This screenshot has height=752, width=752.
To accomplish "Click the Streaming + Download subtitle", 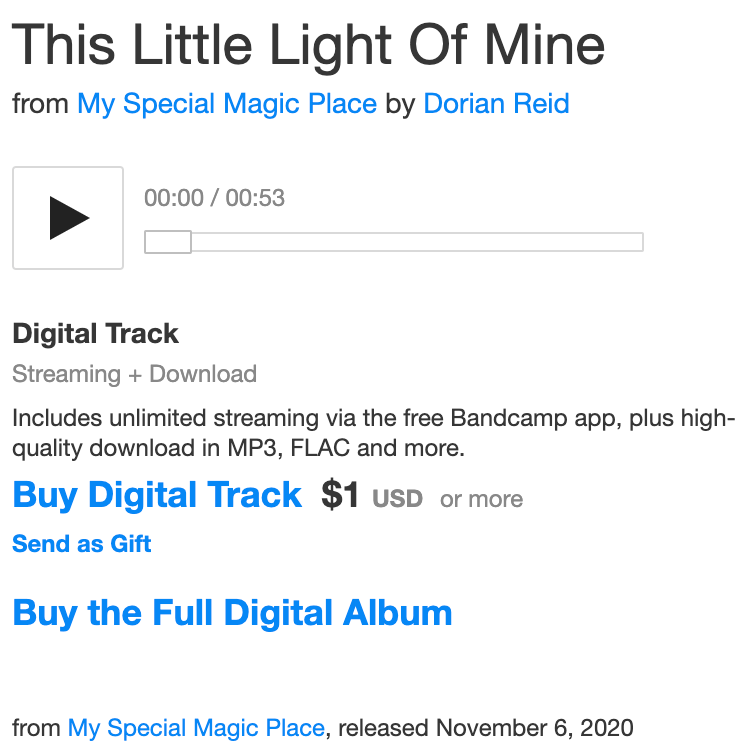I will tap(134, 374).
